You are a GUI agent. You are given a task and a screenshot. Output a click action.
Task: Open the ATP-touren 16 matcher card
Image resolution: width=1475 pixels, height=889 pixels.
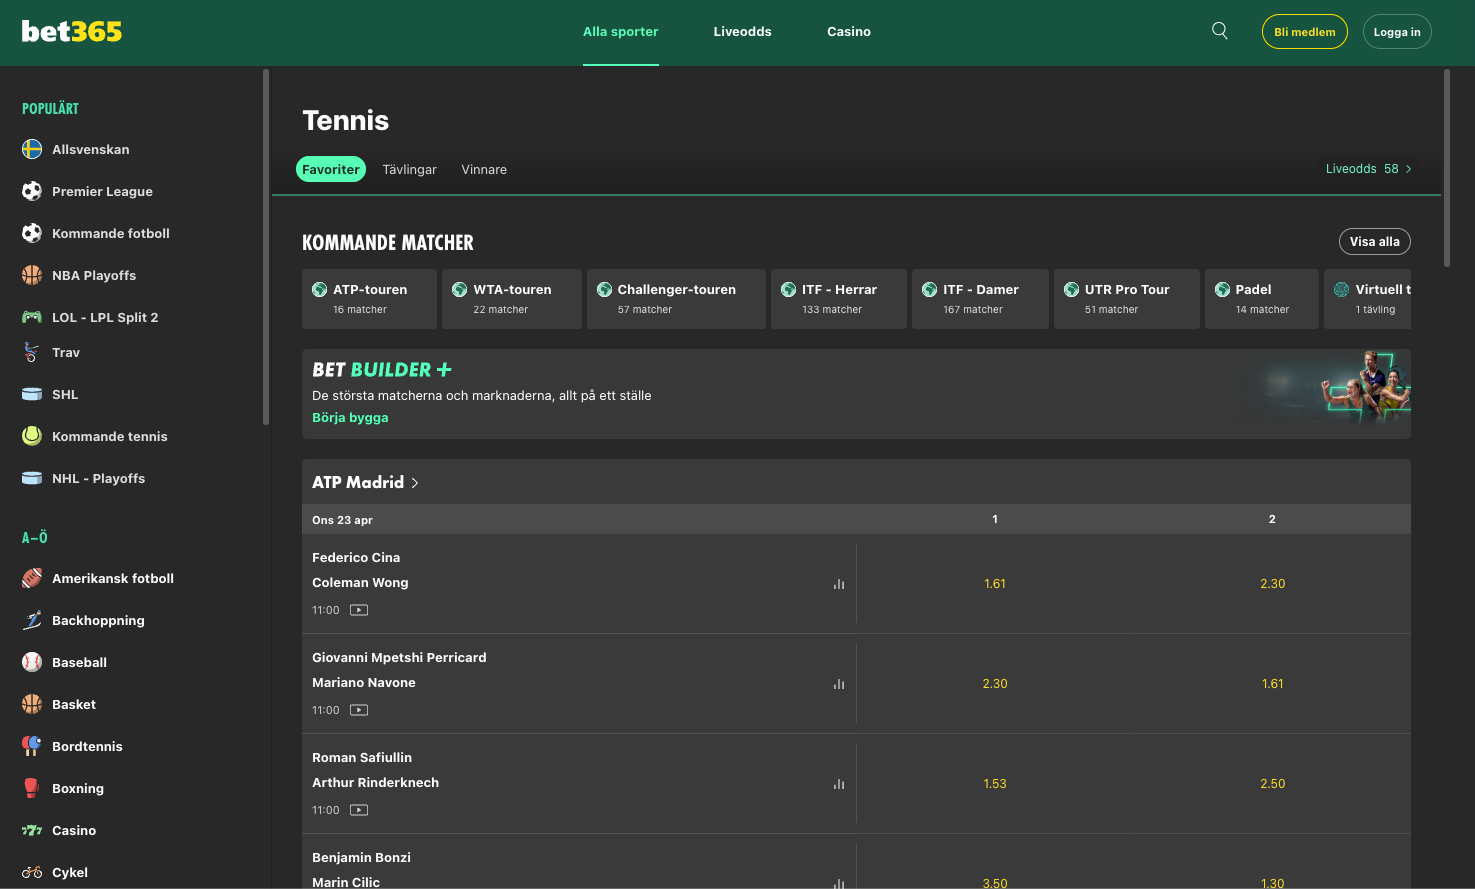(370, 299)
